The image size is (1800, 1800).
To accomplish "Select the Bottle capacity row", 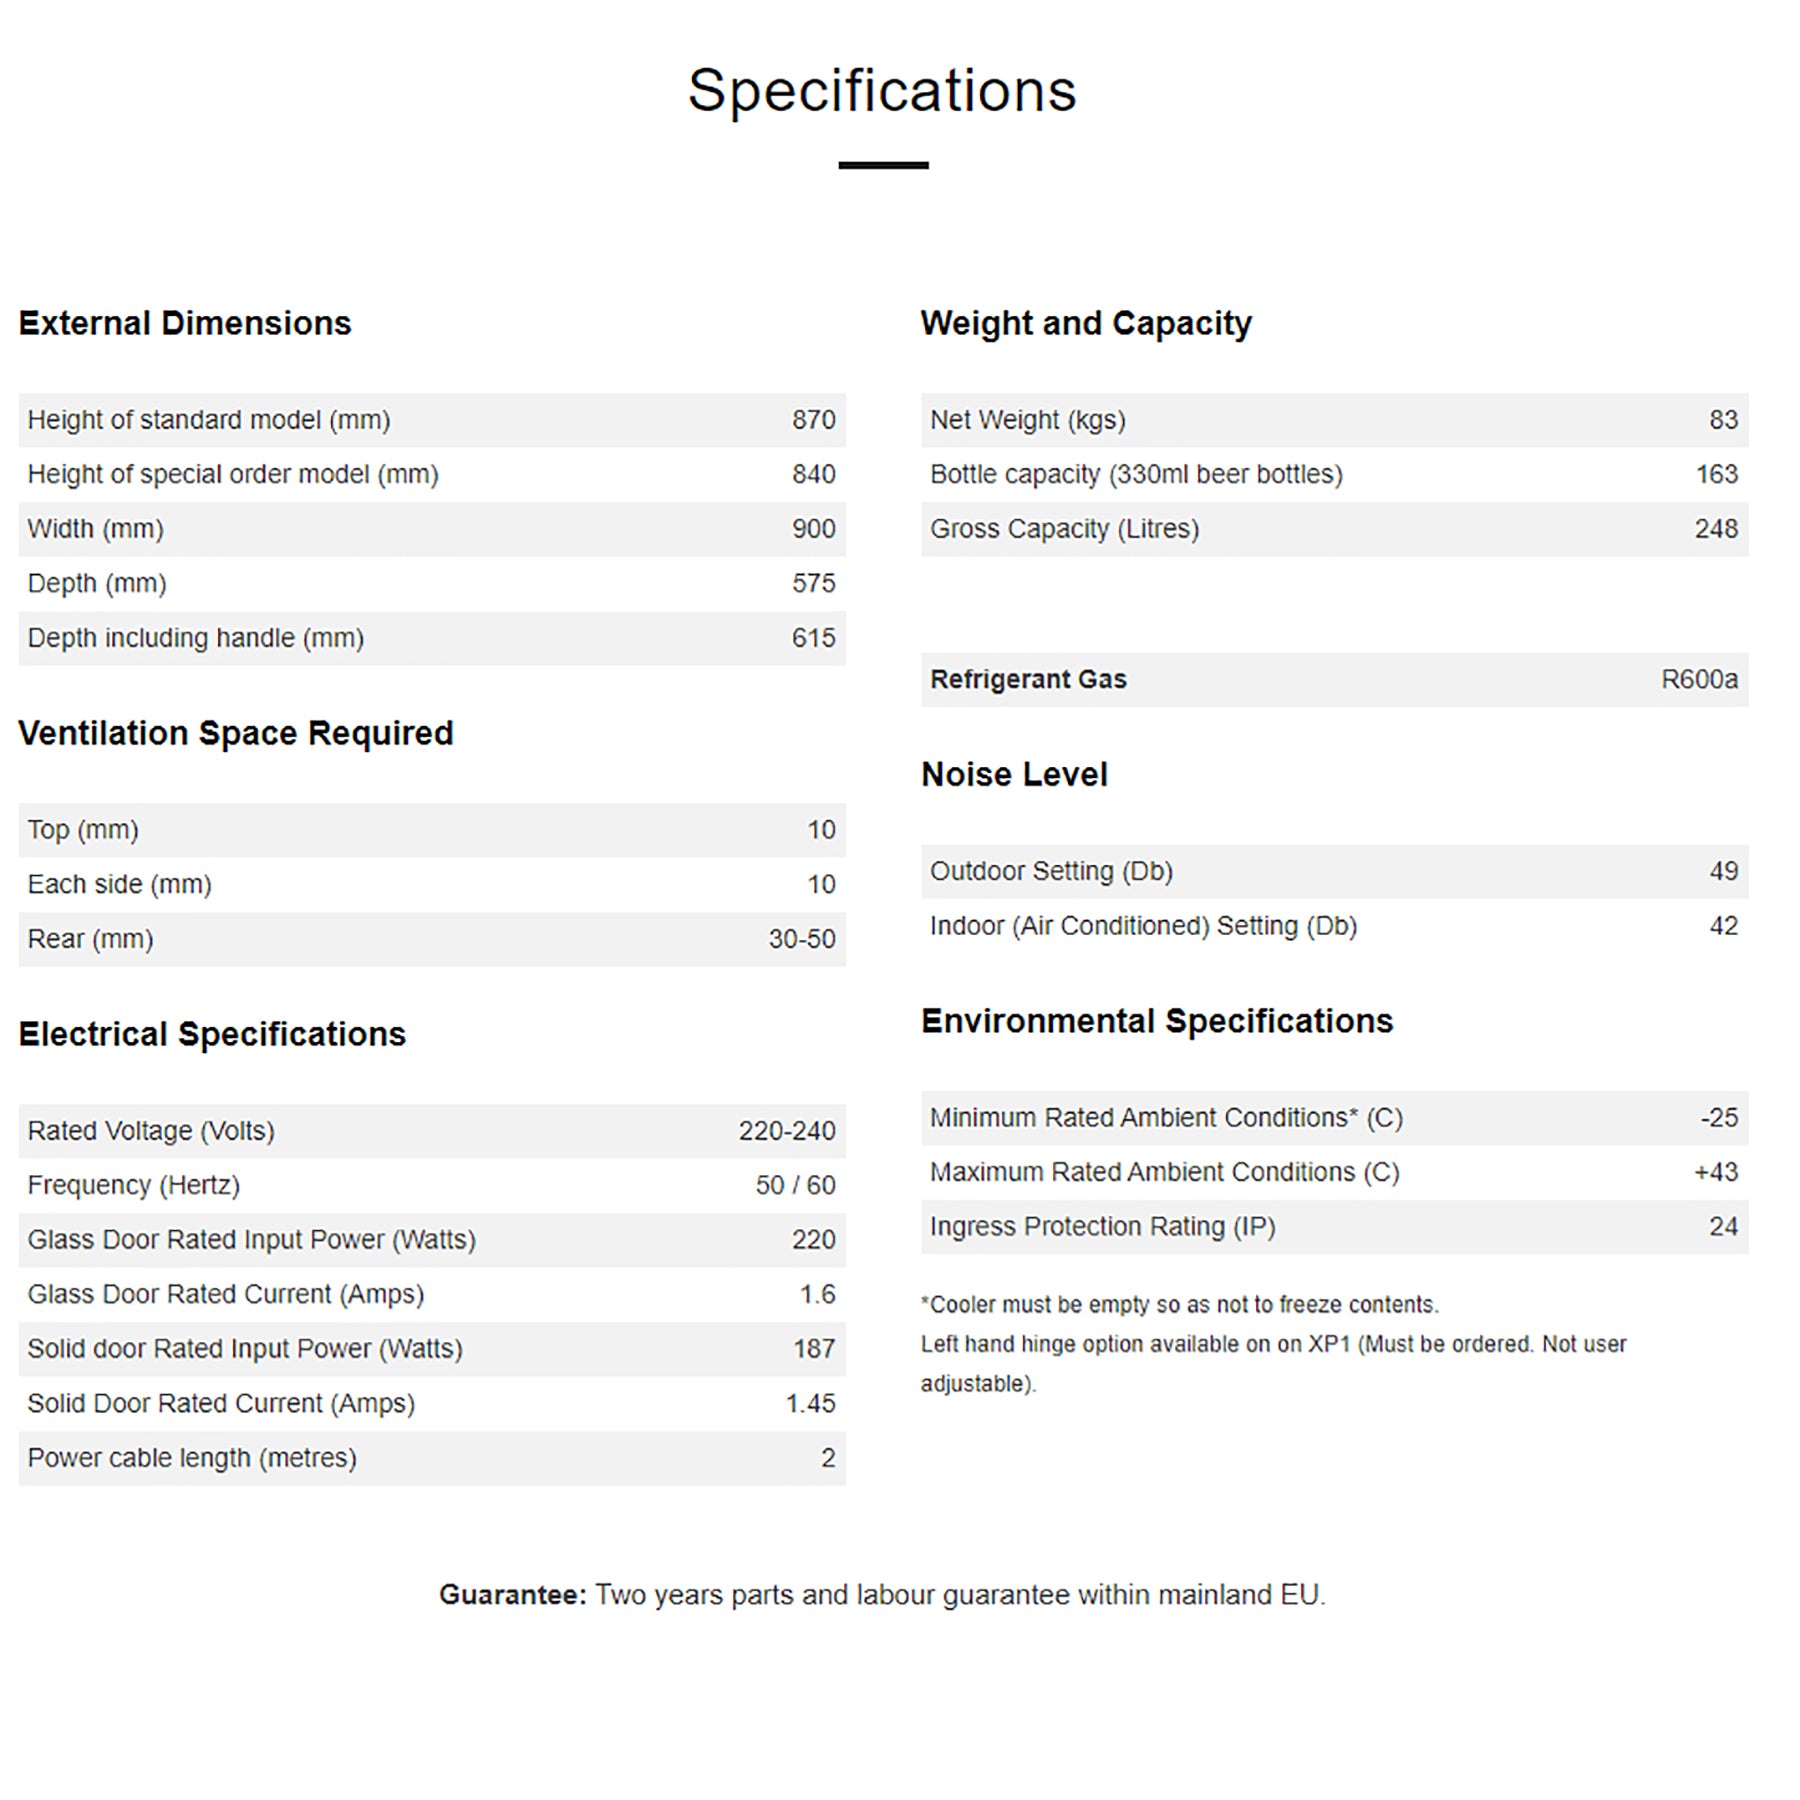I will 1334,474.
